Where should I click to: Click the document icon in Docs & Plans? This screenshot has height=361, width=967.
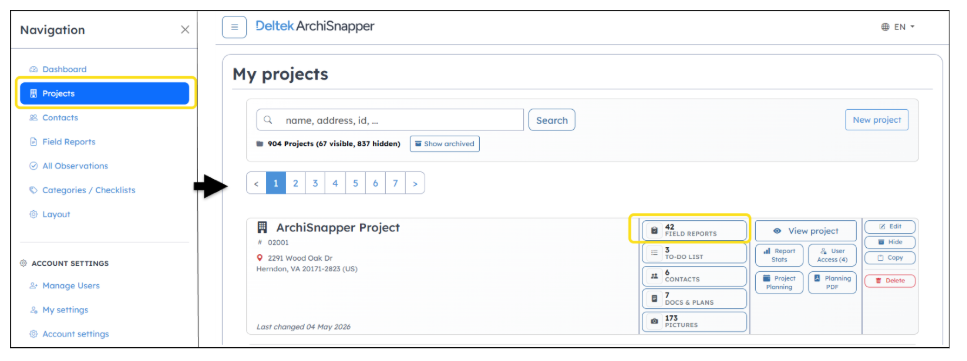click(x=654, y=299)
